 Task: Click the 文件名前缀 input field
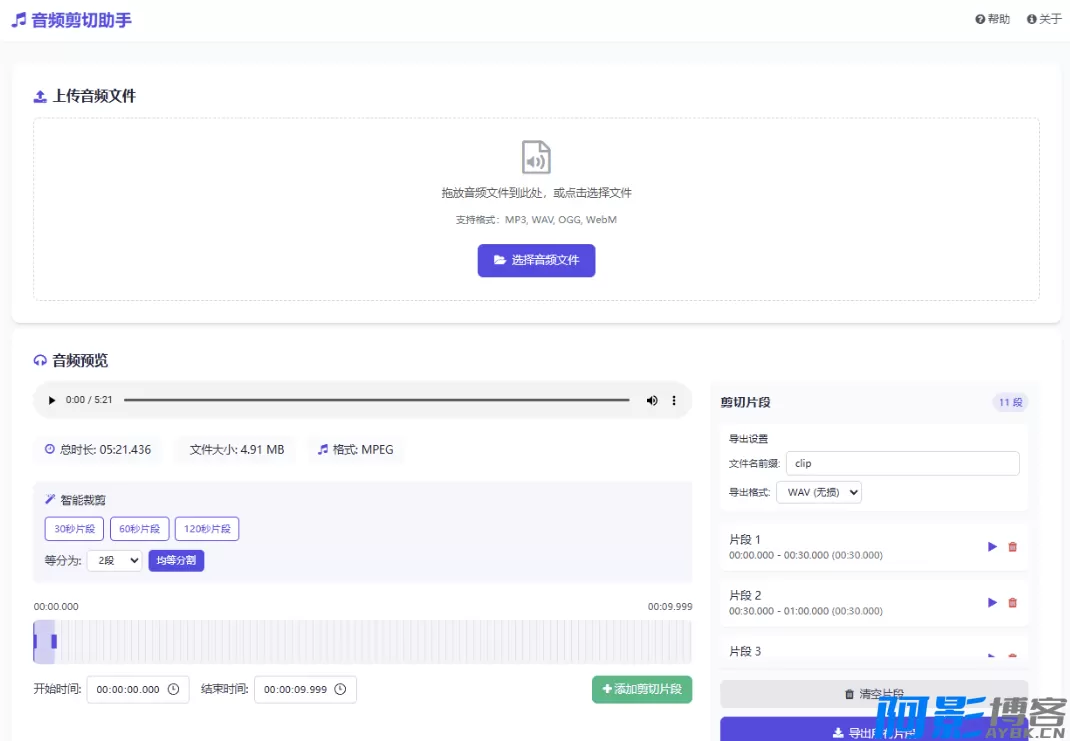902,463
